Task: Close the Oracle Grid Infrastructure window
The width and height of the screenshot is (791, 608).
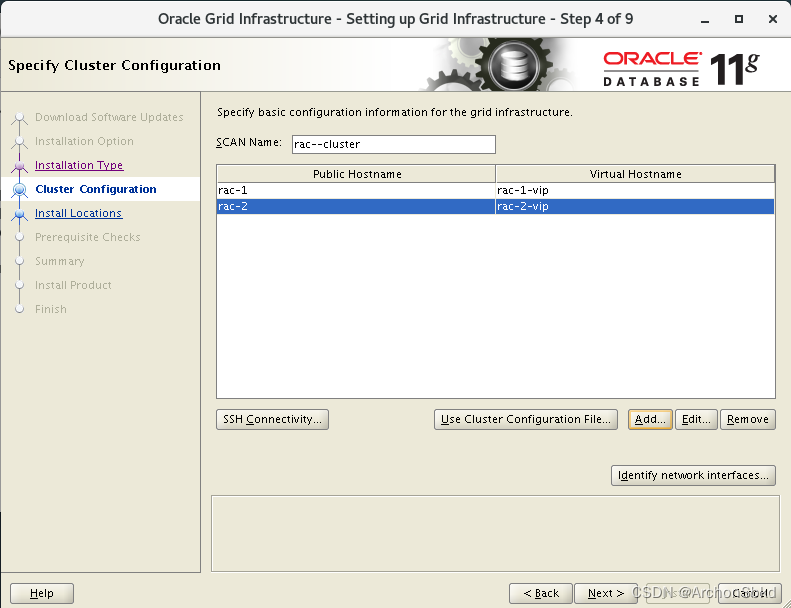Action: pyautogui.click(x=772, y=19)
